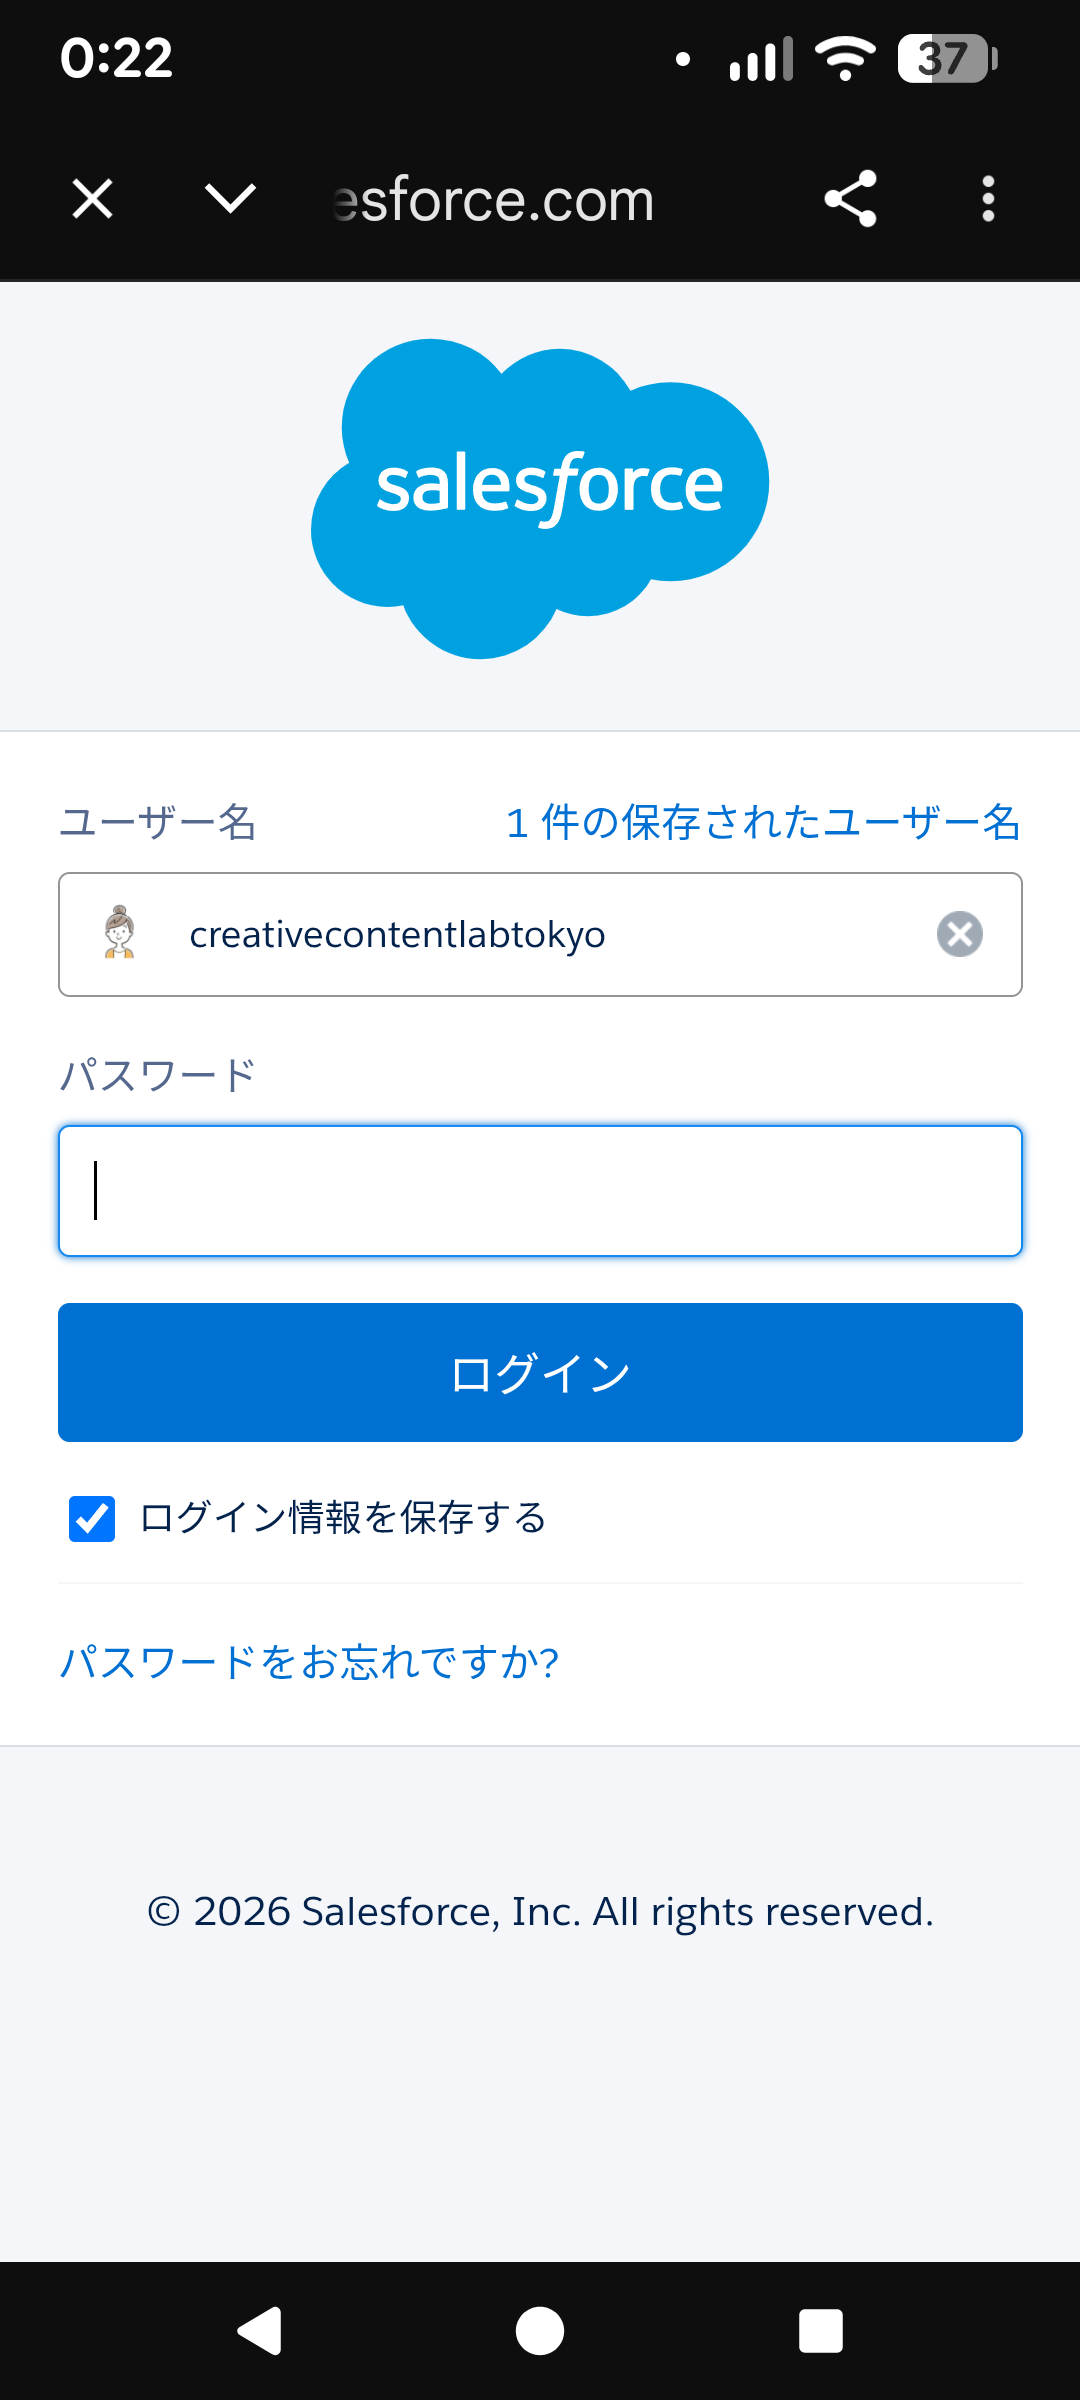Tap the user avatar in username field
The height and width of the screenshot is (2400, 1080).
[120, 933]
